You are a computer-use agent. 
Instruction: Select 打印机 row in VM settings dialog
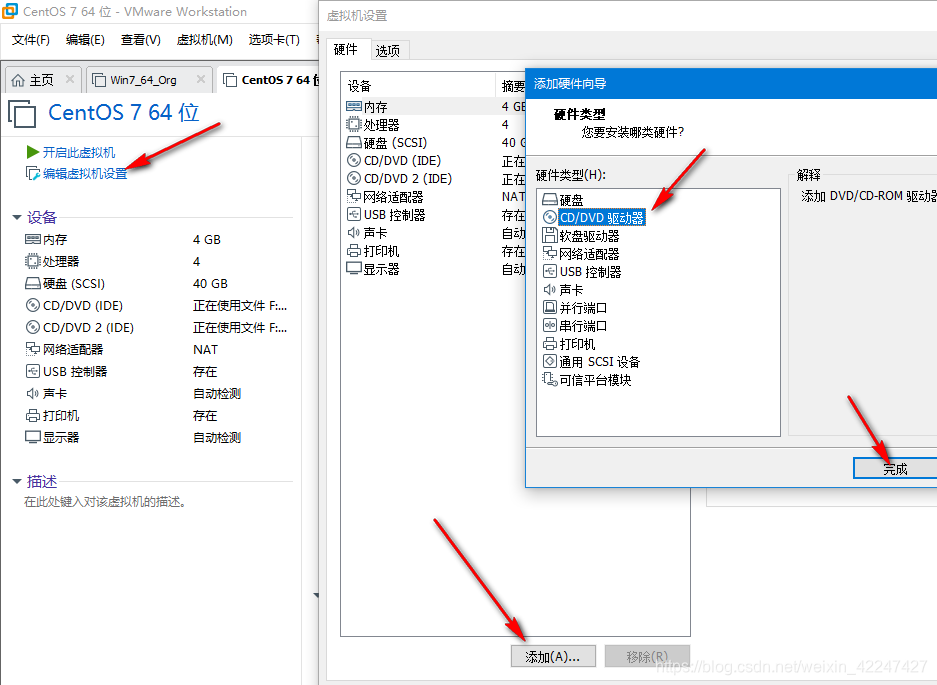point(434,250)
